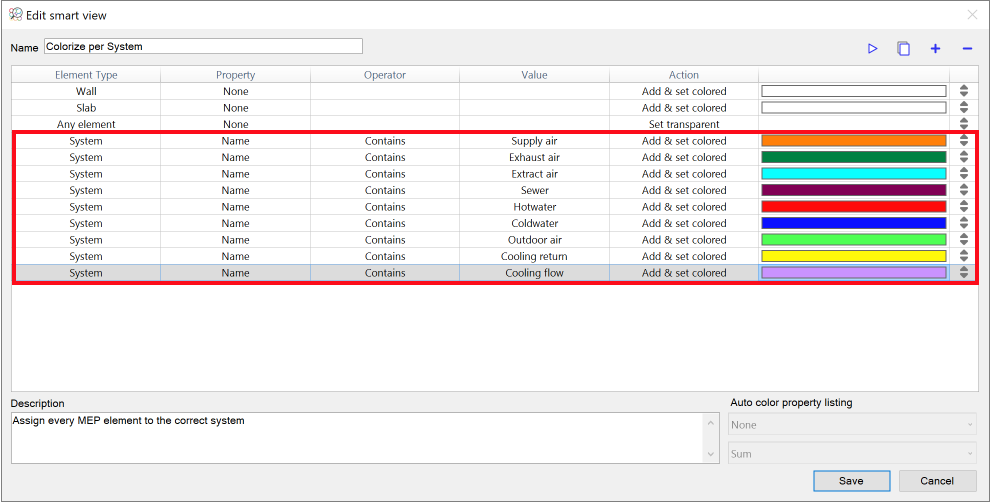Click the reorder arrows on Exhaust air row

tap(963, 157)
